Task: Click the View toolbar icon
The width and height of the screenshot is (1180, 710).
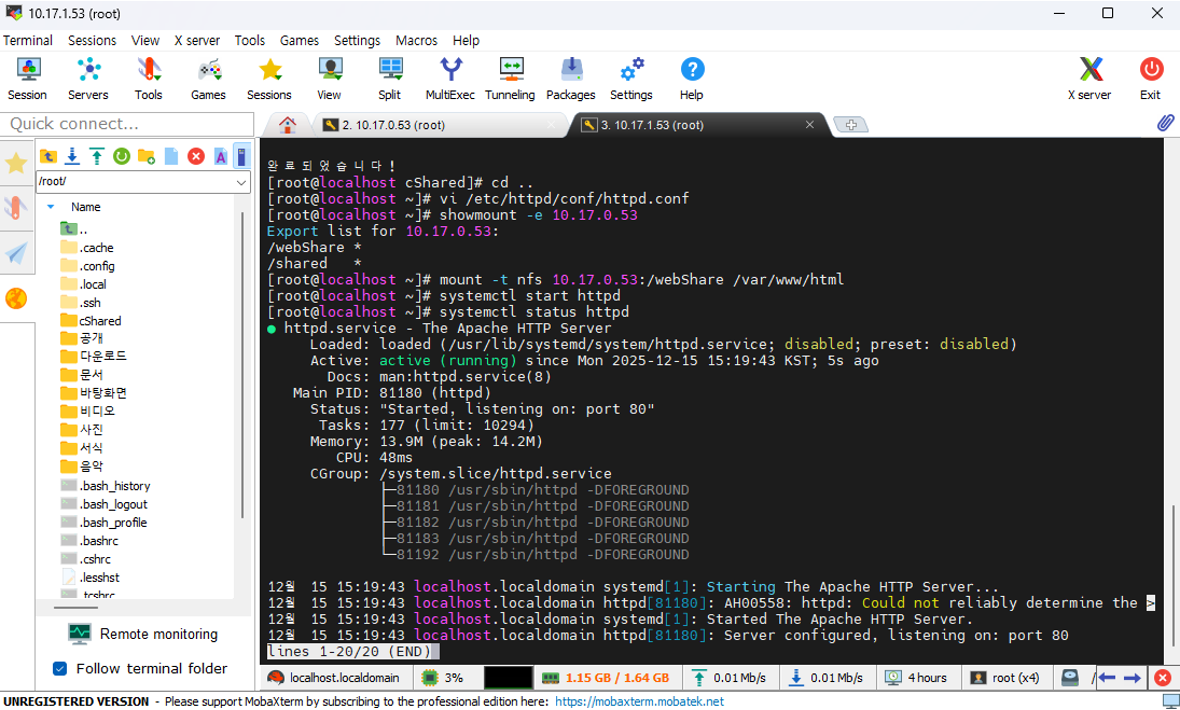Action: [329, 78]
